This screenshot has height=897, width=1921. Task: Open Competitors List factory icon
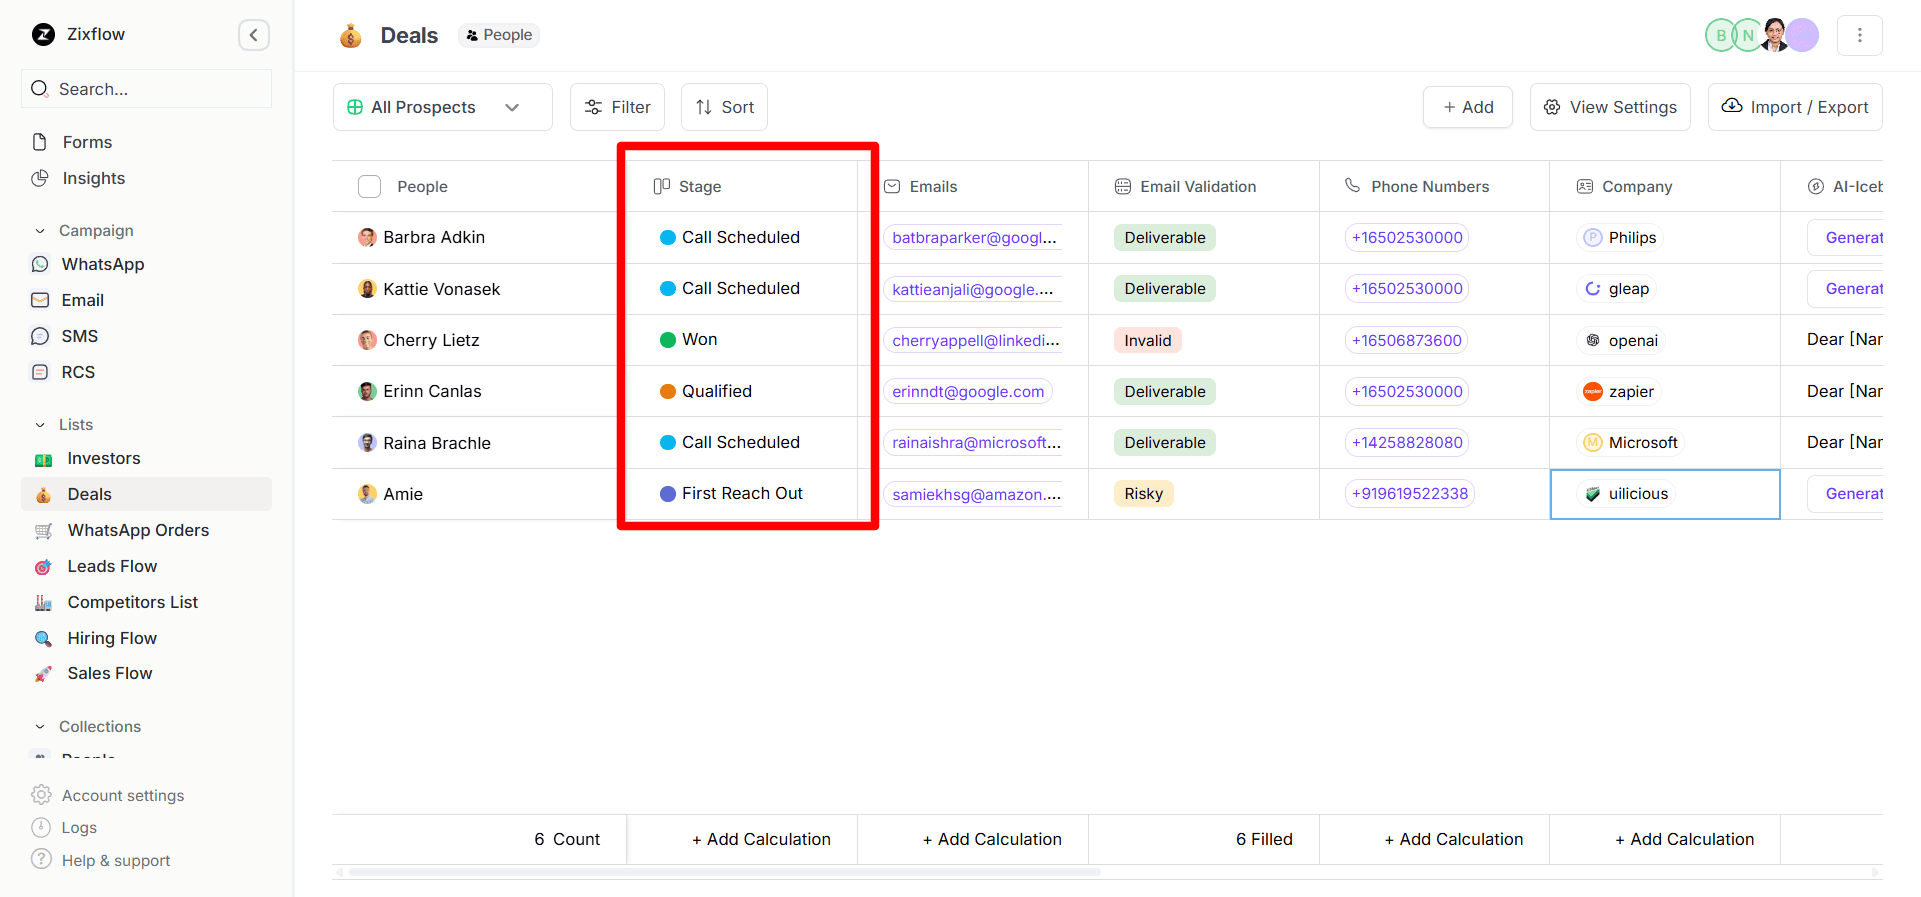[44, 603]
